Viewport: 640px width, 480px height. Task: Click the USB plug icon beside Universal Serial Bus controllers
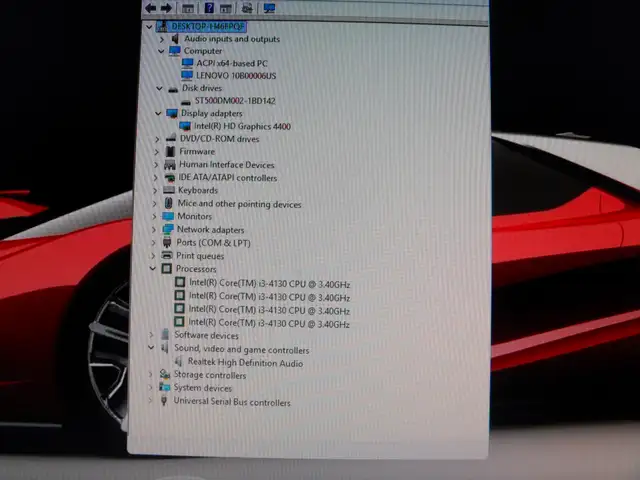pos(164,400)
